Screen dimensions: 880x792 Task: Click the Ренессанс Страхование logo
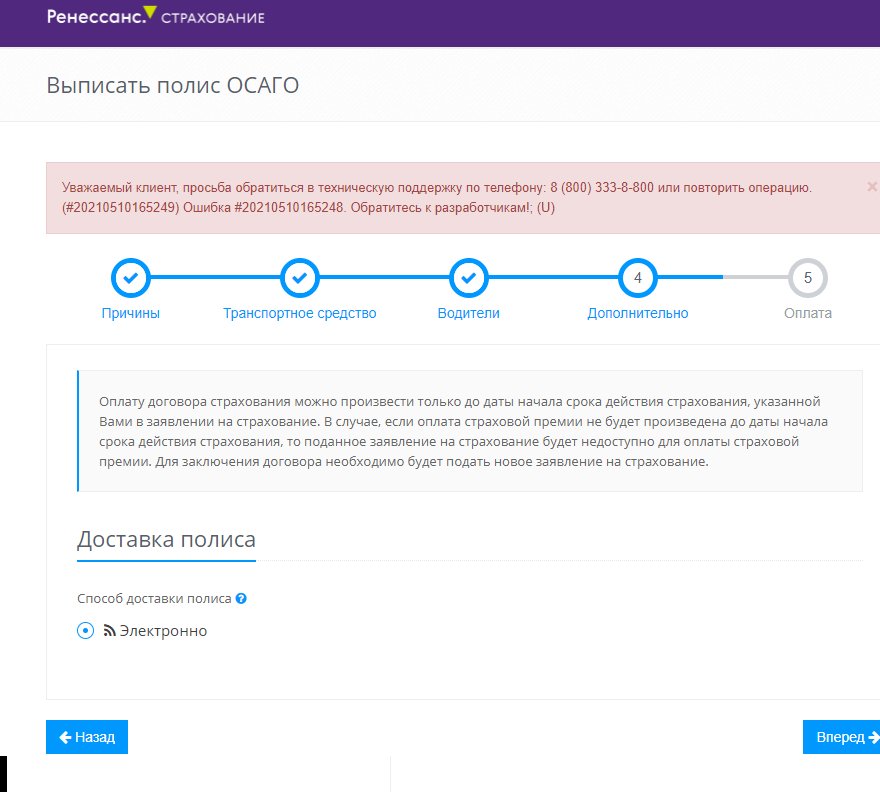coord(155,16)
